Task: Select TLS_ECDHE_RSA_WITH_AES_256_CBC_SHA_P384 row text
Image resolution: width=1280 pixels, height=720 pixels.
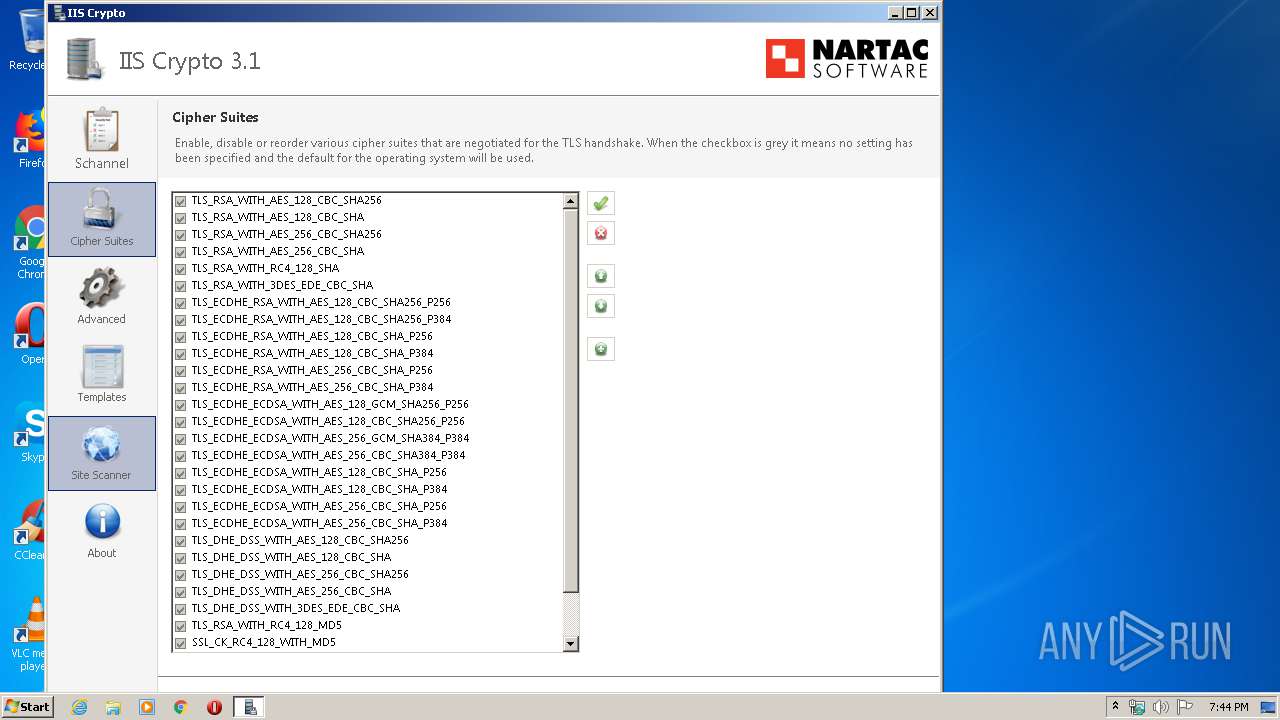Action: click(312, 387)
